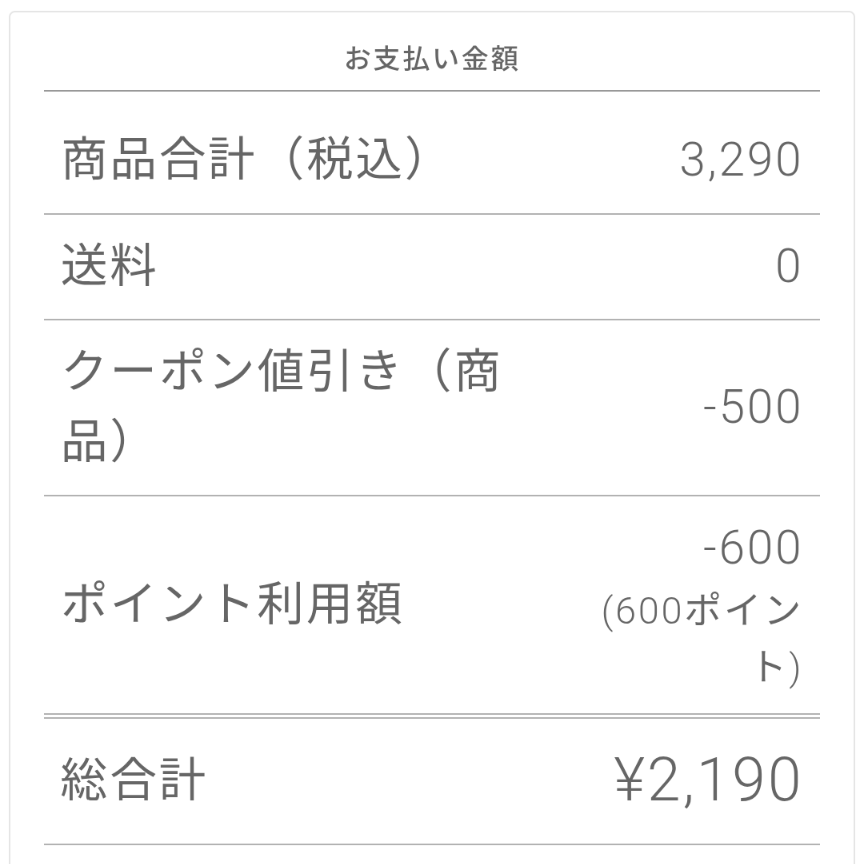This screenshot has height=864, width=864.
Task: Select the 総合計 label
Action: coord(133,779)
